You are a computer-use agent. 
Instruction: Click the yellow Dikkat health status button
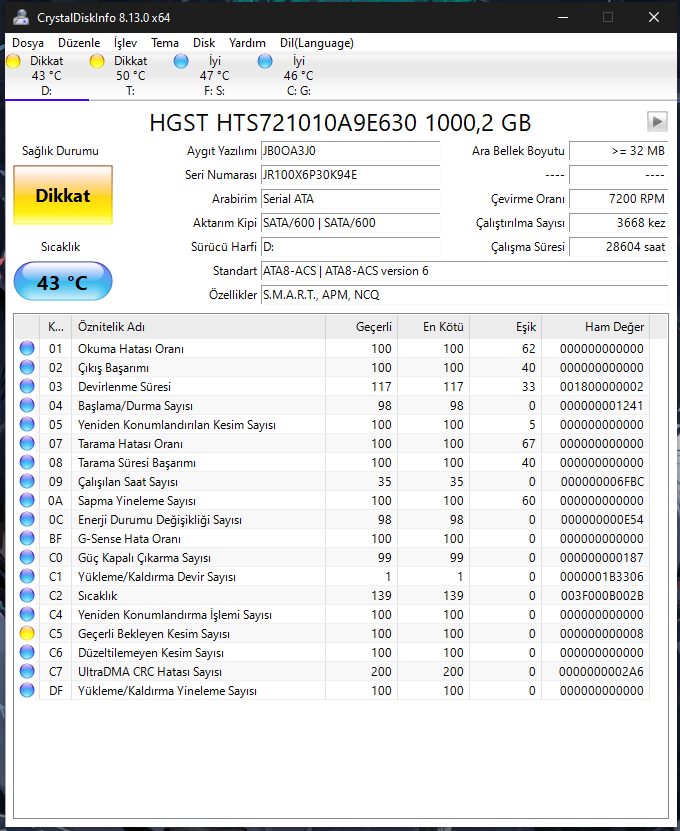click(63, 195)
